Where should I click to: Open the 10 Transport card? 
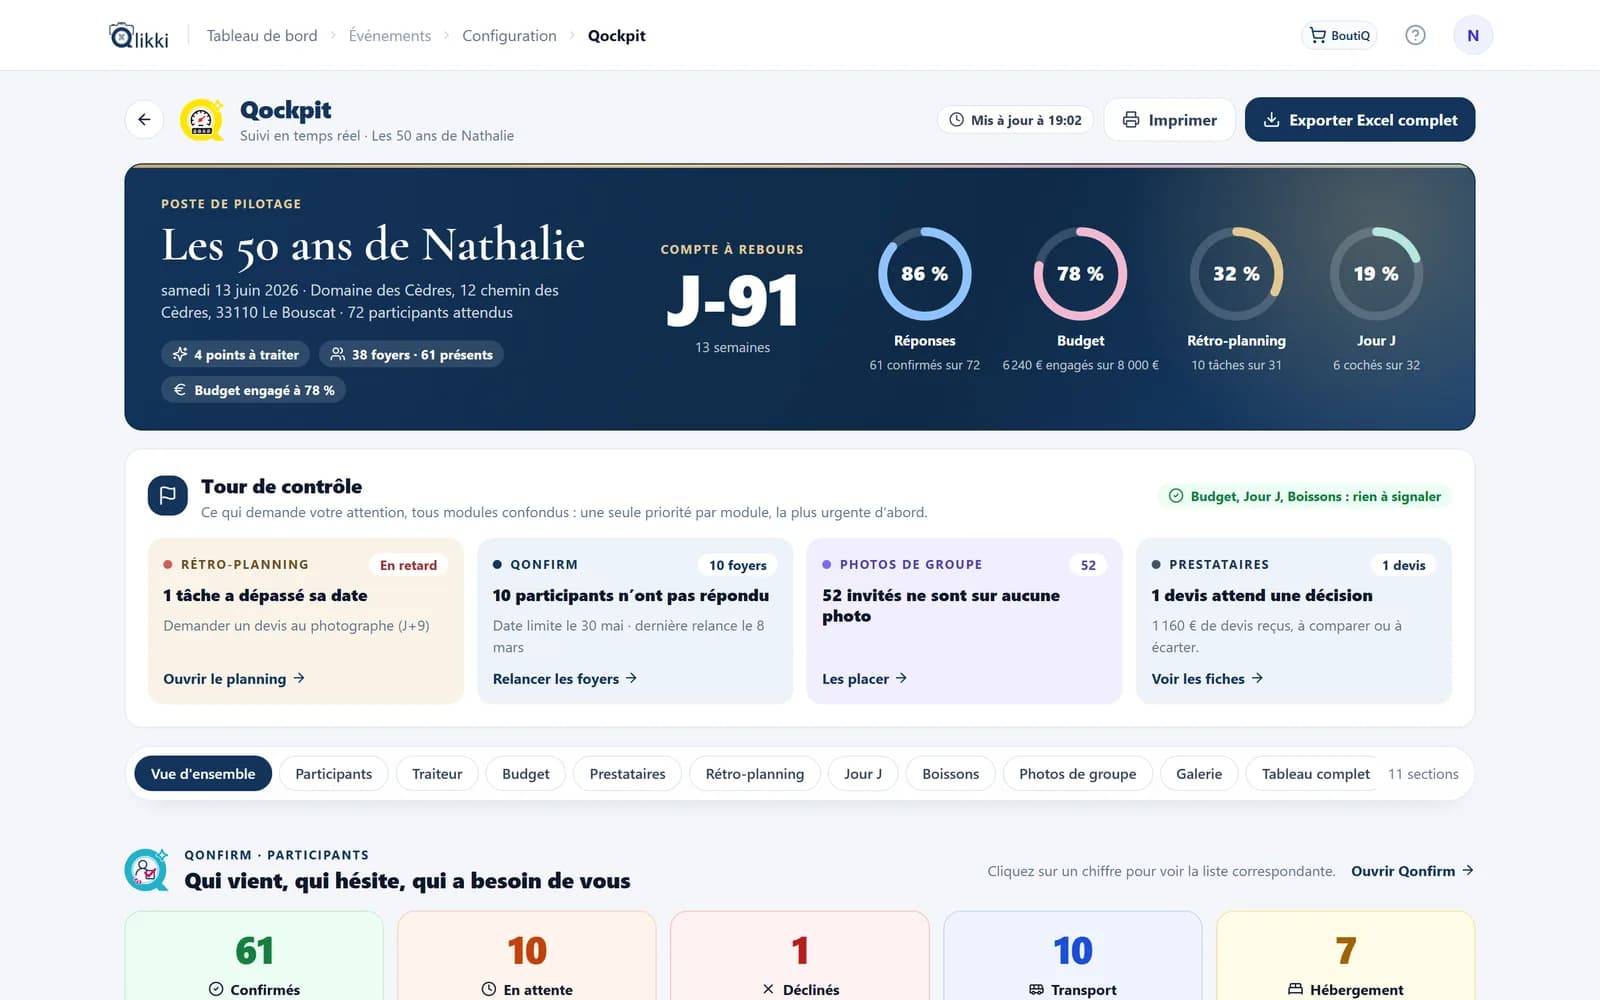[x=1073, y=956]
